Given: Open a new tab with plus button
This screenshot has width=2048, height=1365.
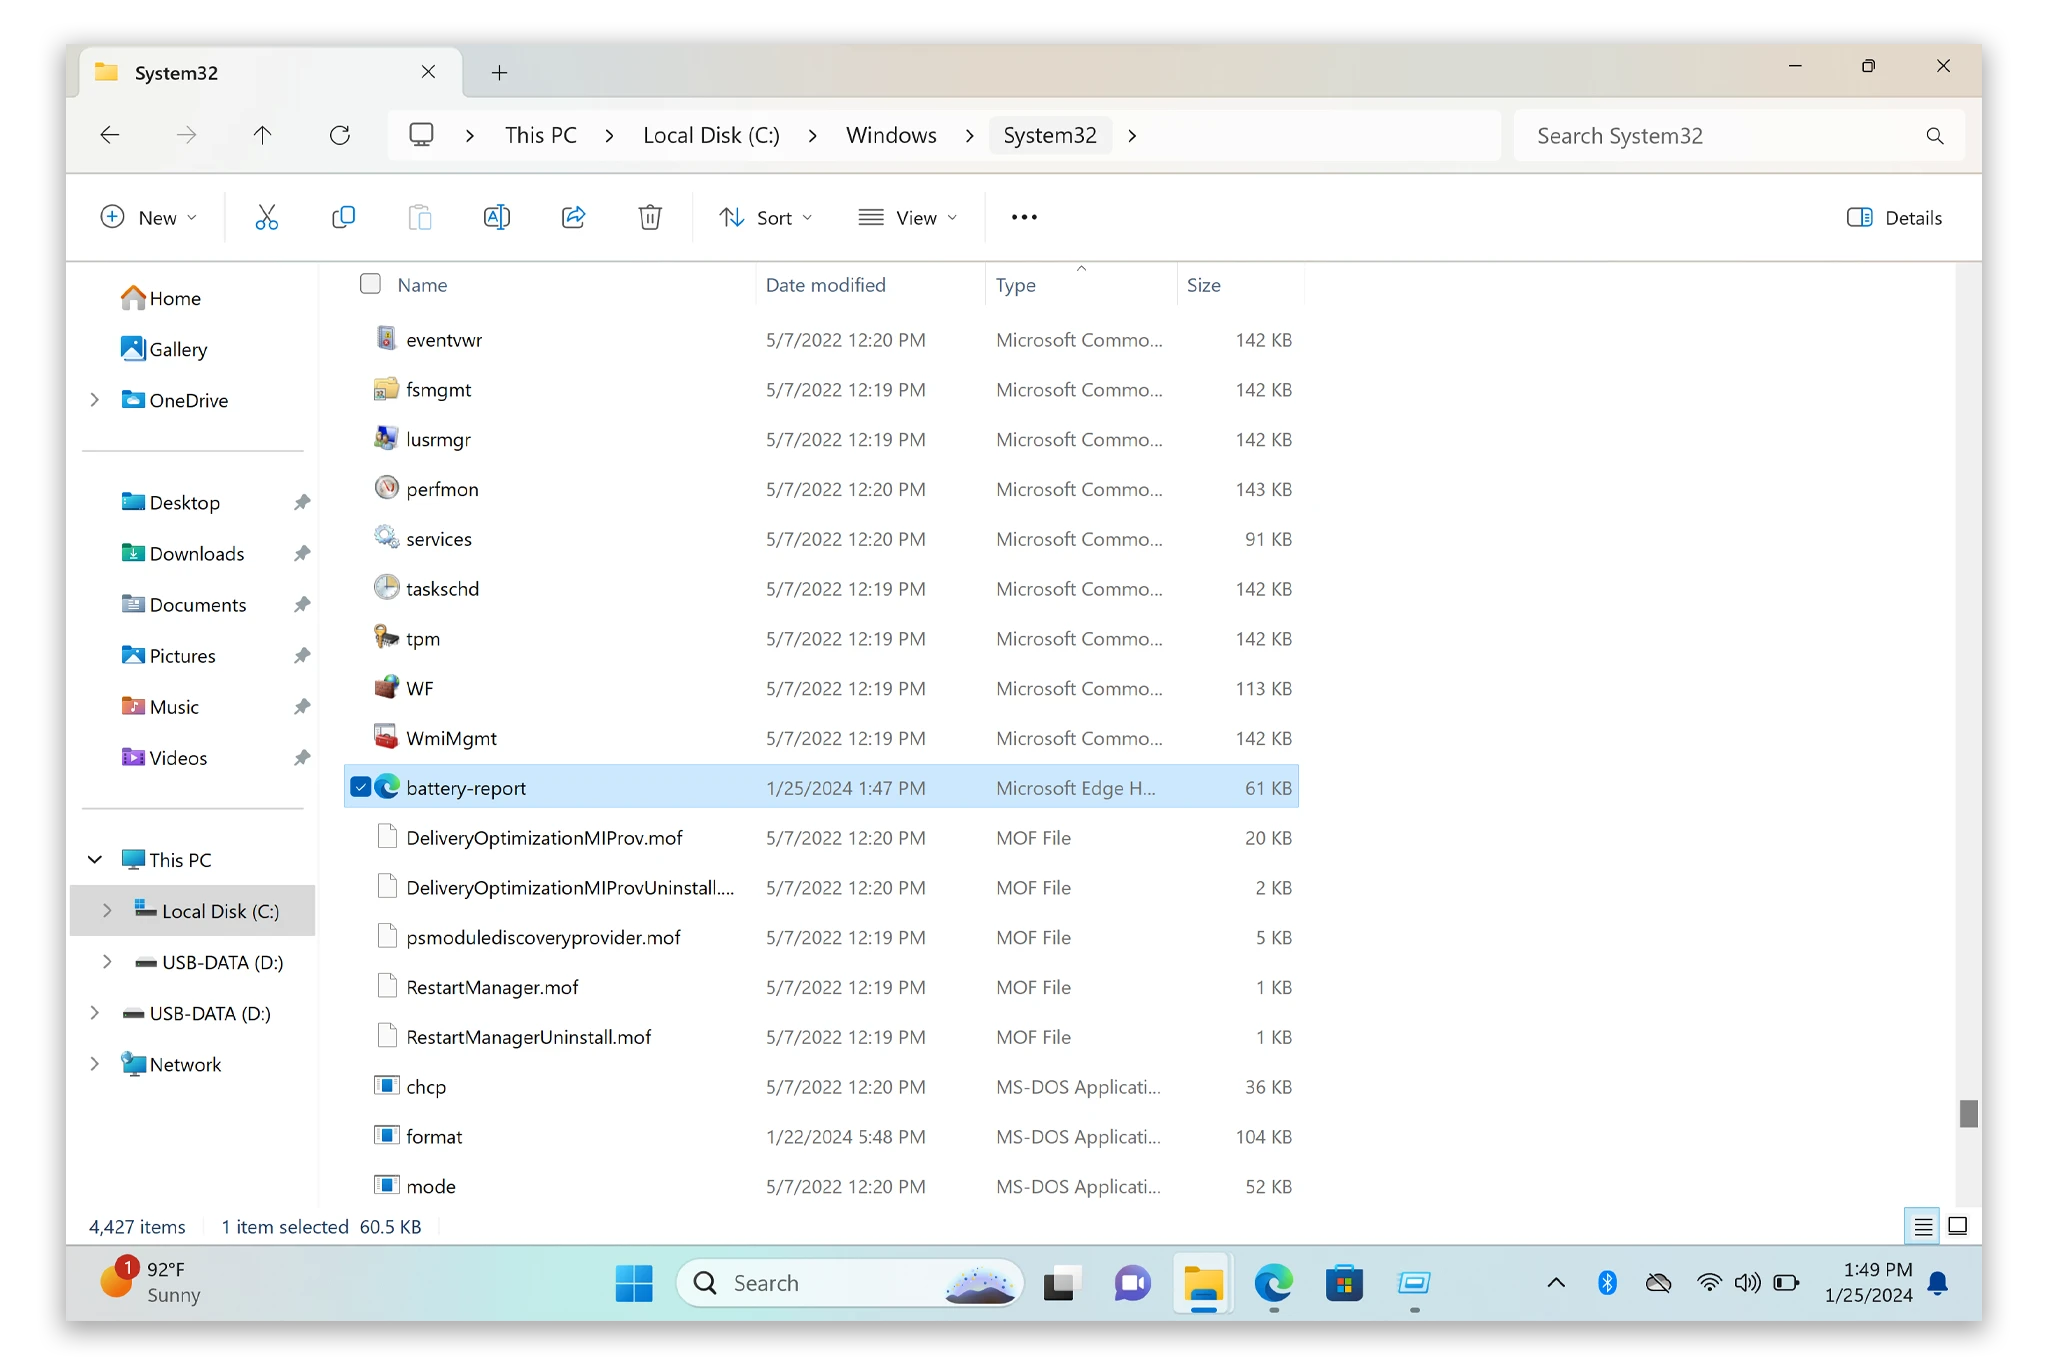Looking at the screenshot, I should click(499, 72).
